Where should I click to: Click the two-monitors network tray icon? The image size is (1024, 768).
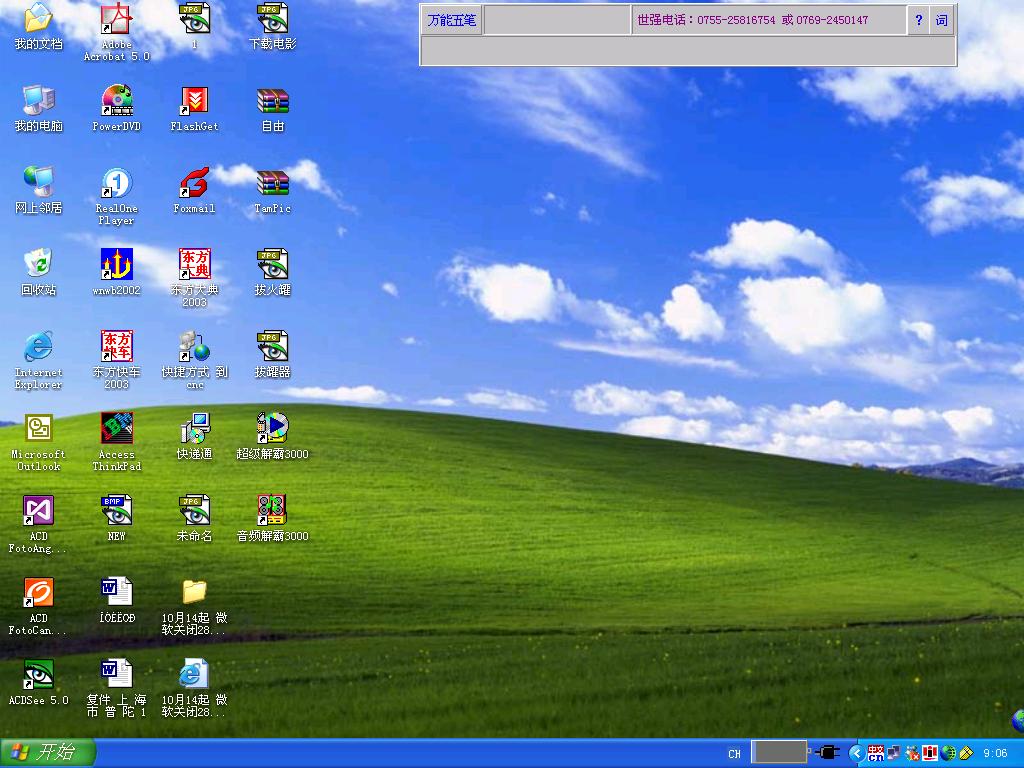point(894,754)
